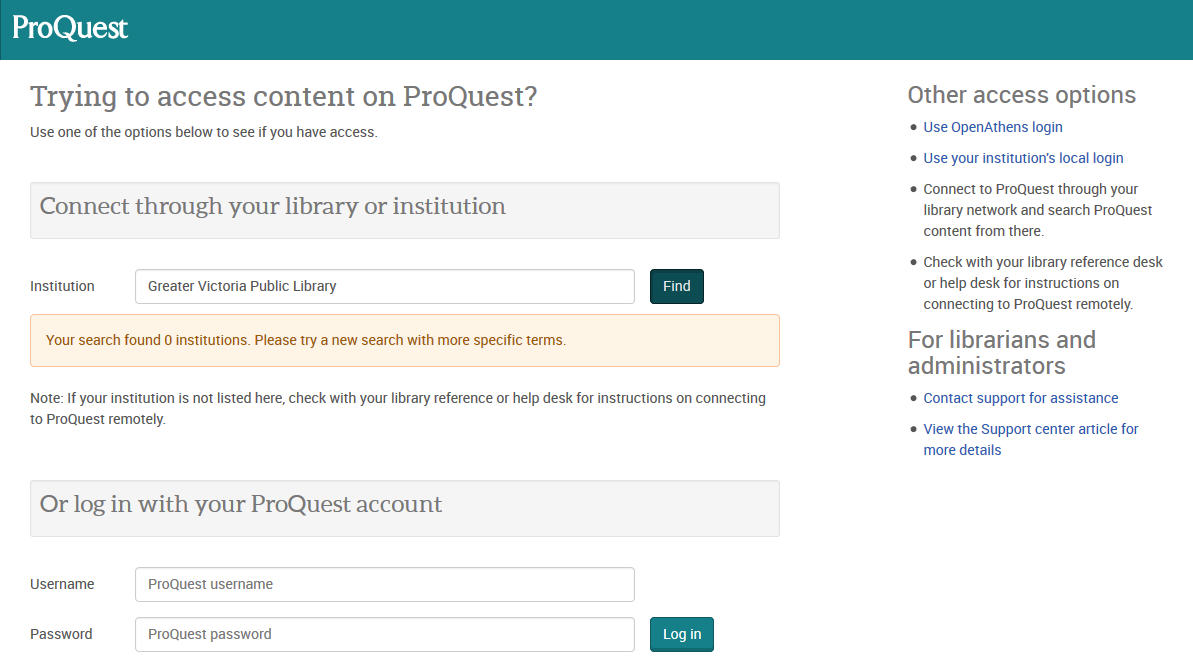Click the Other access options heading
The image size is (1193, 670).
[x=1021, y=95]
